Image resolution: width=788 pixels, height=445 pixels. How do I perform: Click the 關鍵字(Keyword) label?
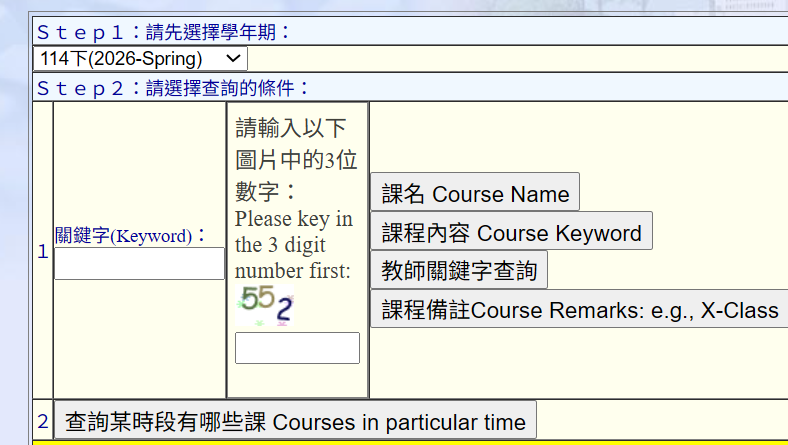[x=130, y=235]
